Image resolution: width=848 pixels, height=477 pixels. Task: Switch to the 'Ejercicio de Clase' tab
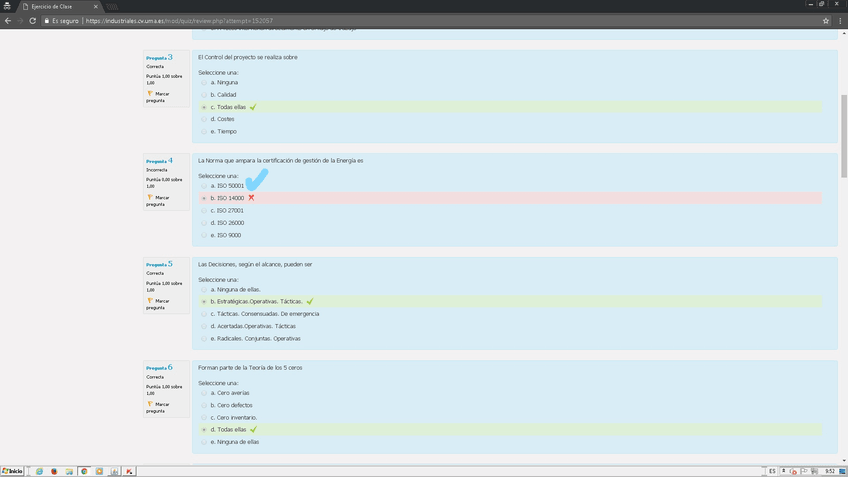(58, 6)
